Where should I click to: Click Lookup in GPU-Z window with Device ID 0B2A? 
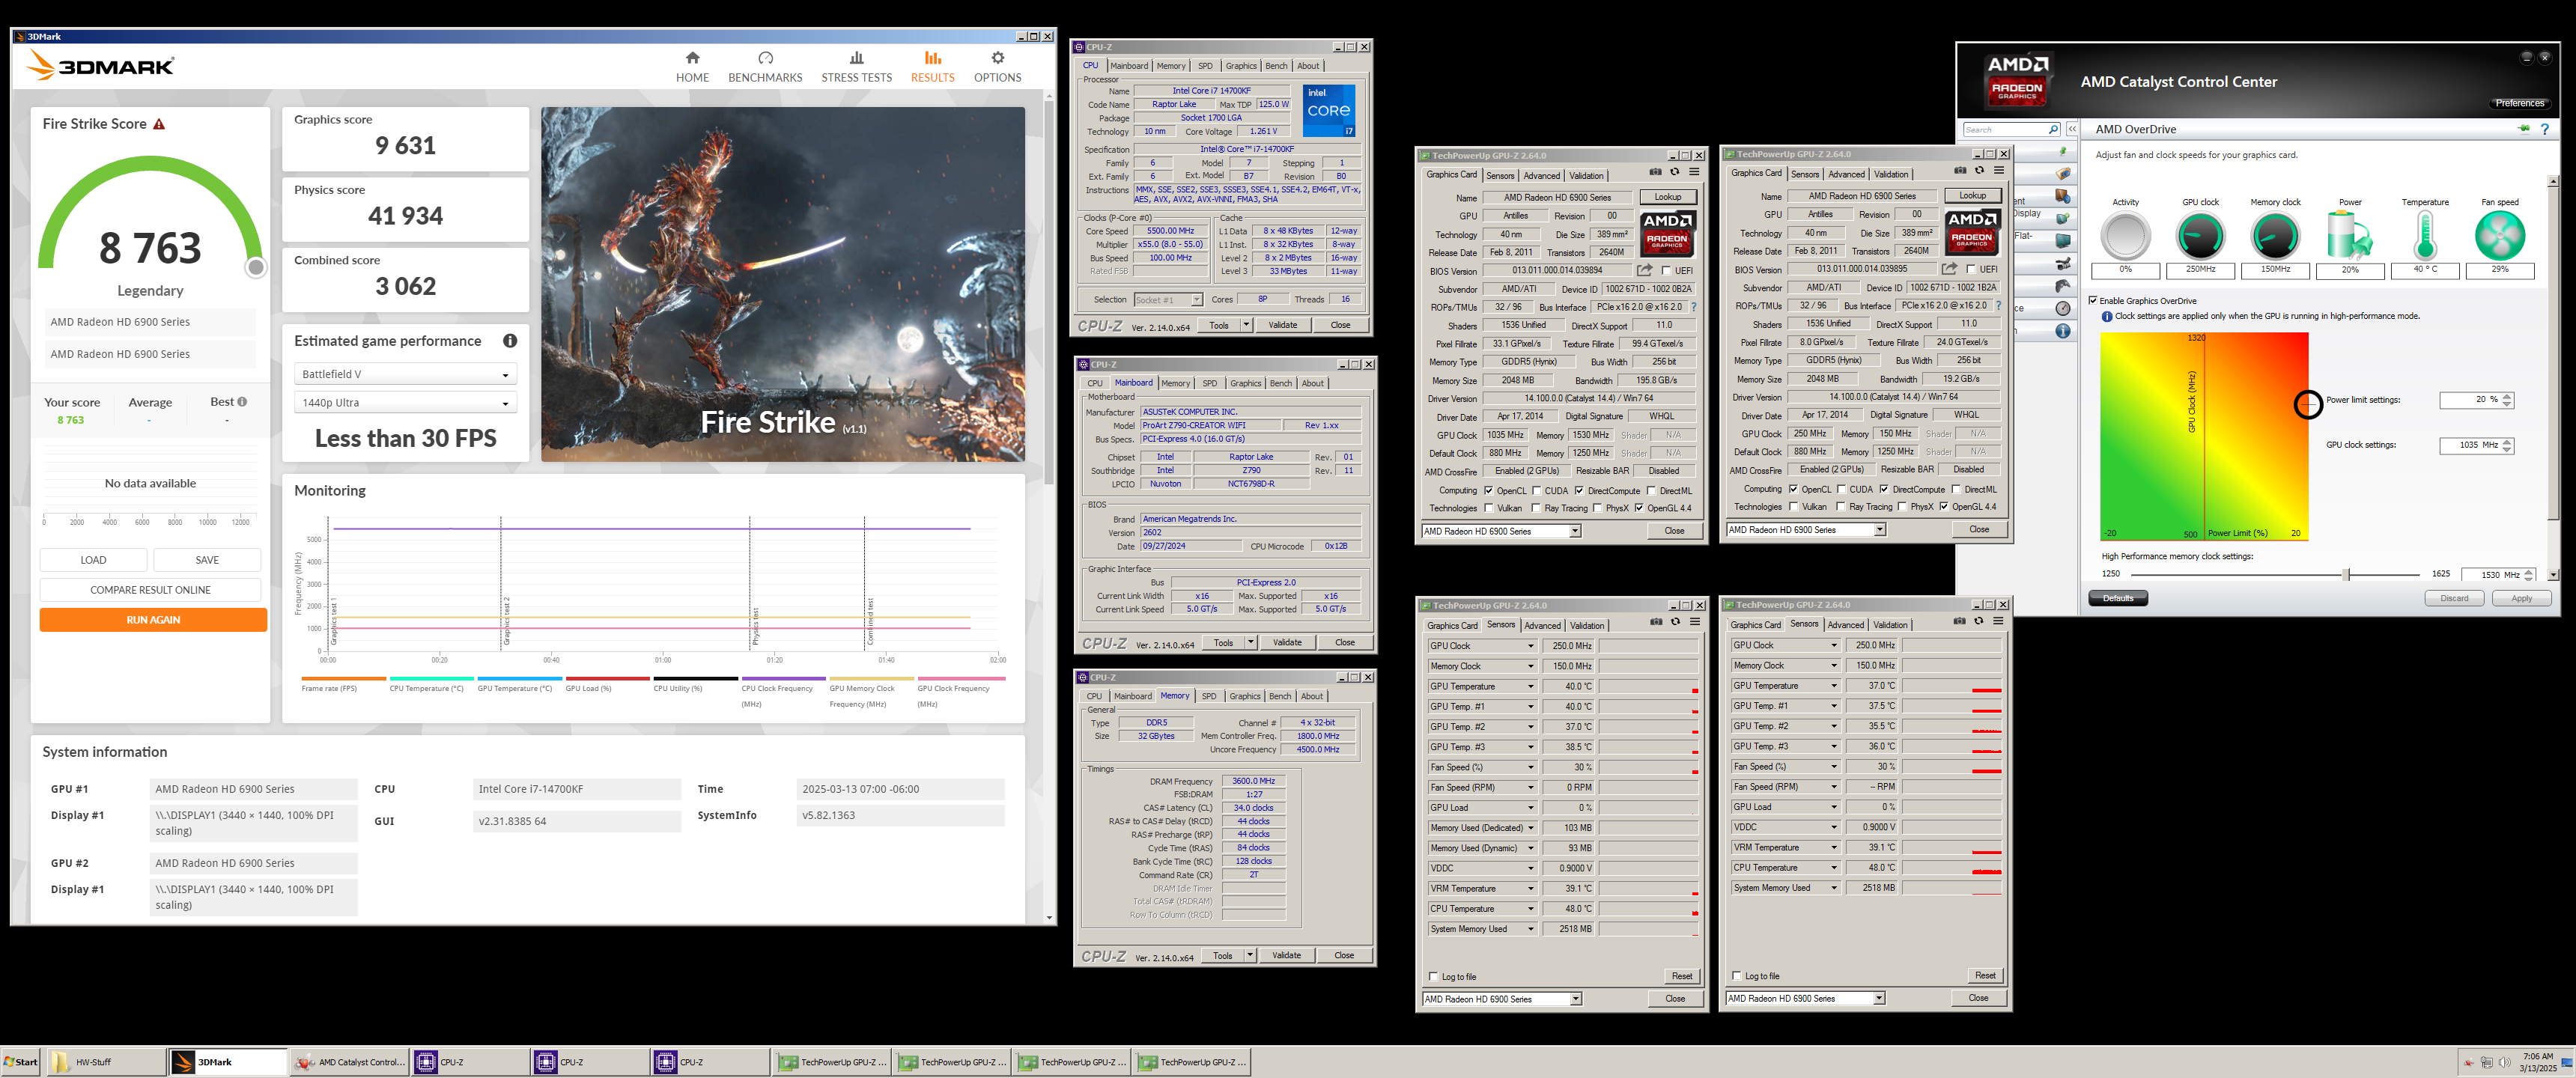coord(1667,197)
